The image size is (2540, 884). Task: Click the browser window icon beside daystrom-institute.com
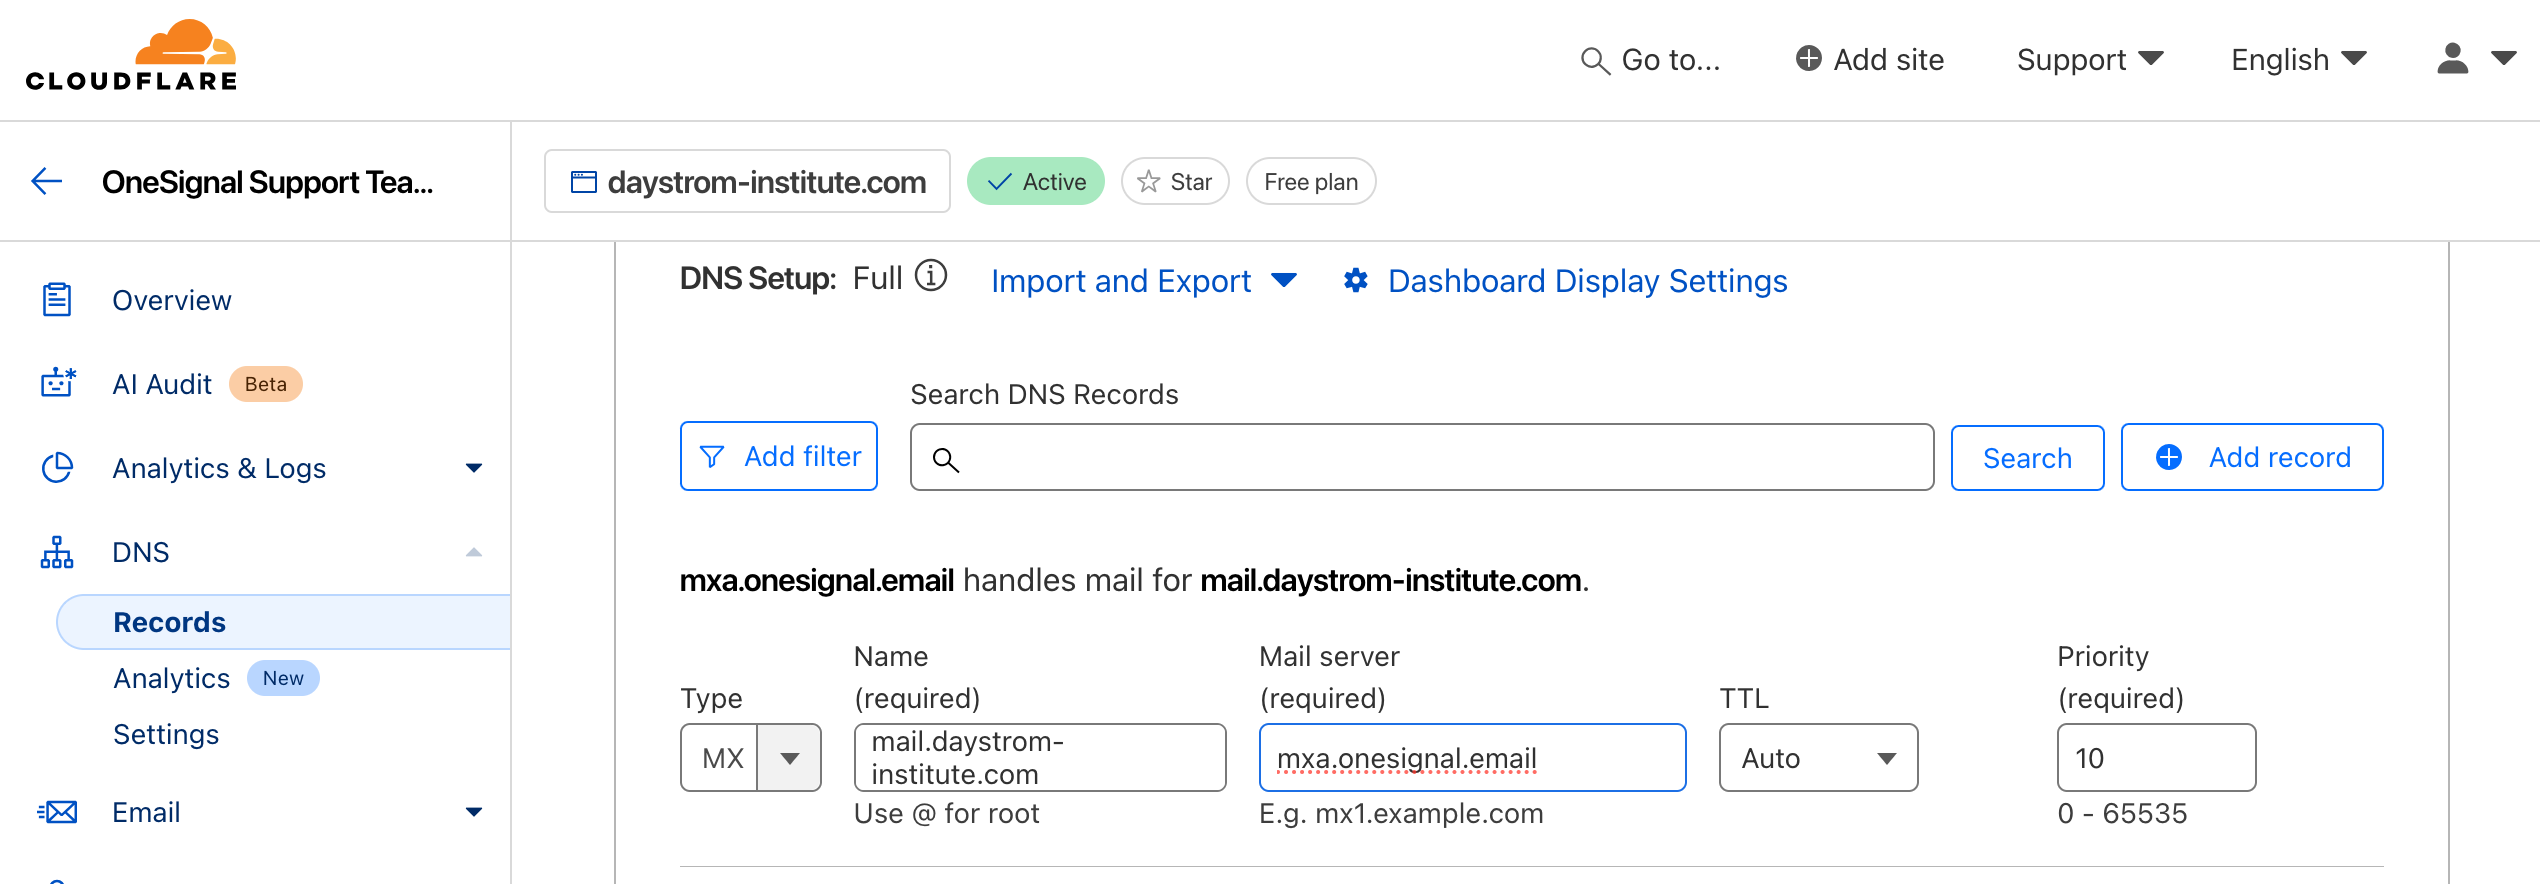(584, 182)
